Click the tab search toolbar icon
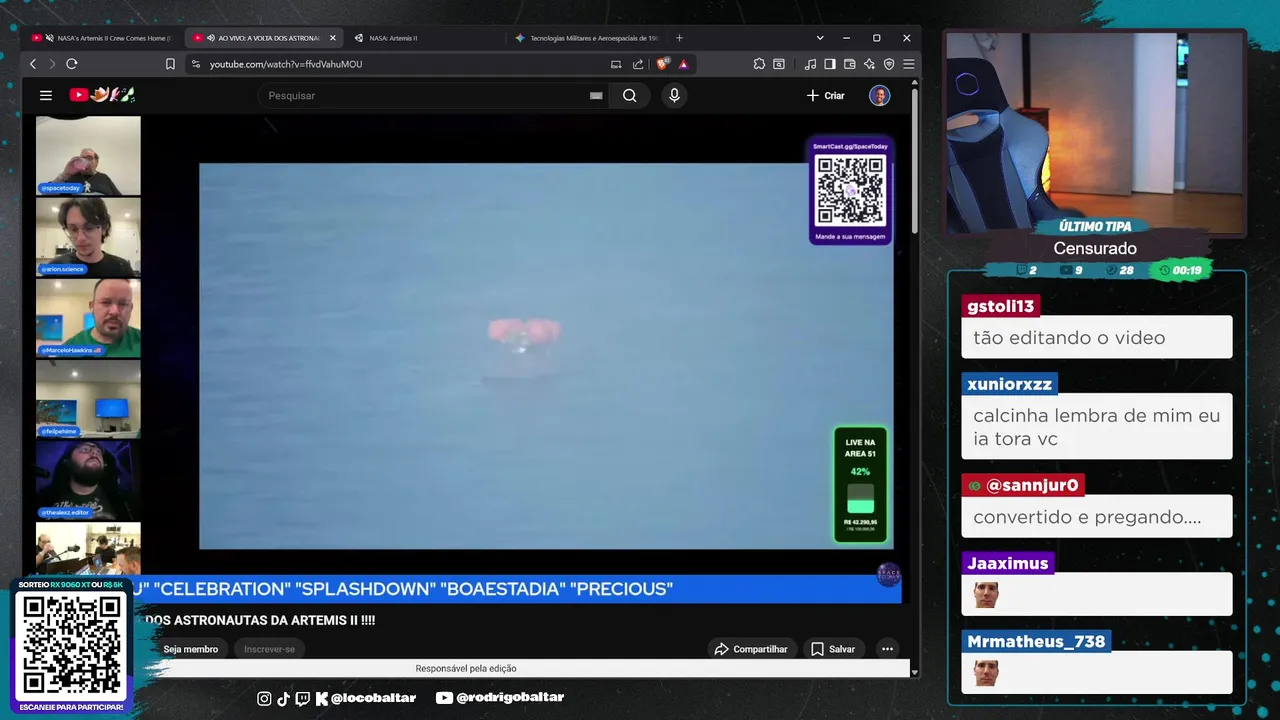1280x720 pixels. (x=779, y=64)
